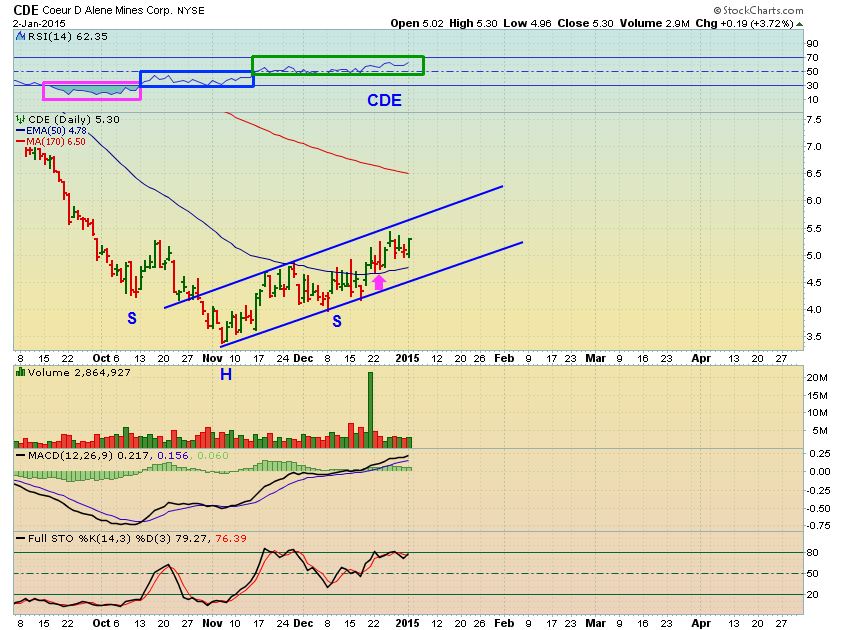Click the latest green price candle
This screenshot has height=630, width=847.
pyautogui.click(x=411, y=247)
